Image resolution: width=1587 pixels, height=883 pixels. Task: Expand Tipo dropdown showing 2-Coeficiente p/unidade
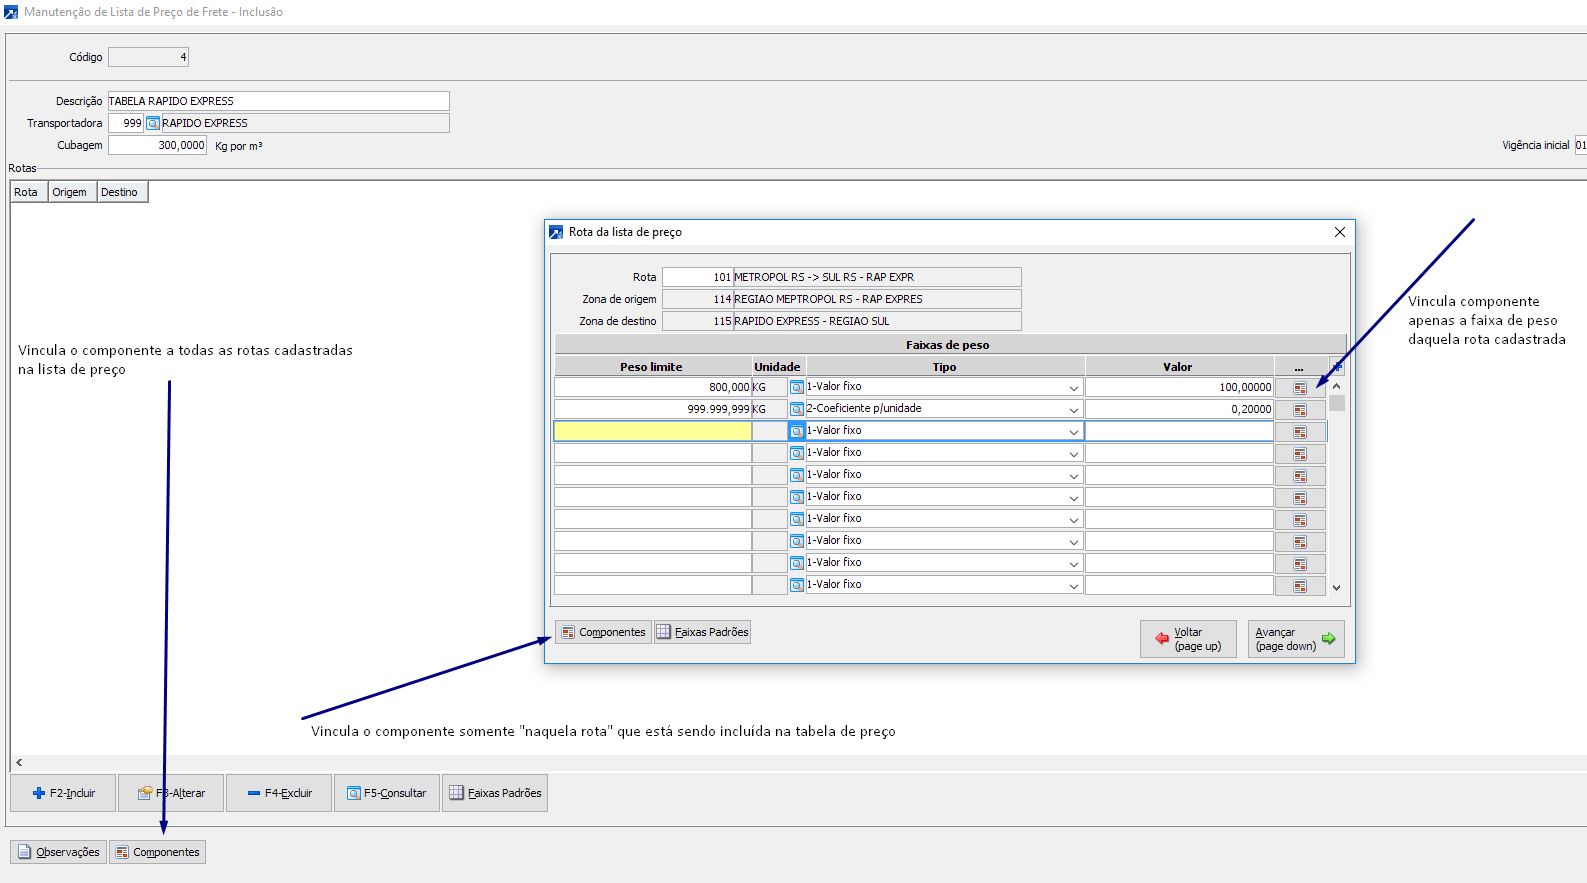pos(1073,410)
